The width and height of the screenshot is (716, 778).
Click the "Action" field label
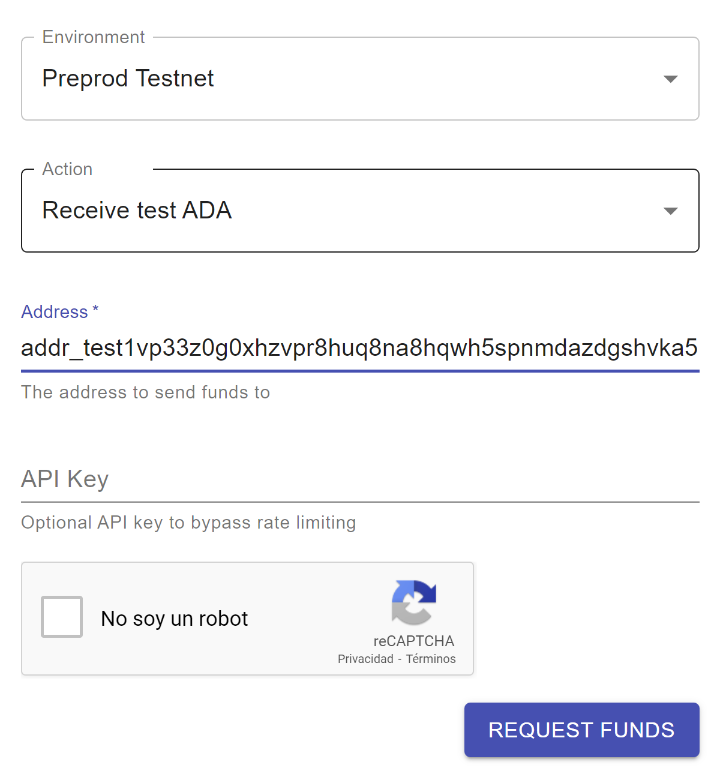click(x=67, y=169)
